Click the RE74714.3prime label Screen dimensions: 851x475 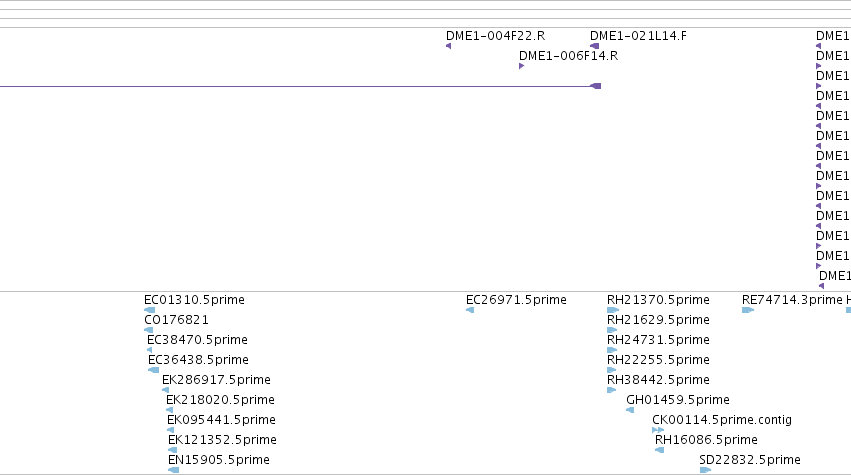point(792,300)
